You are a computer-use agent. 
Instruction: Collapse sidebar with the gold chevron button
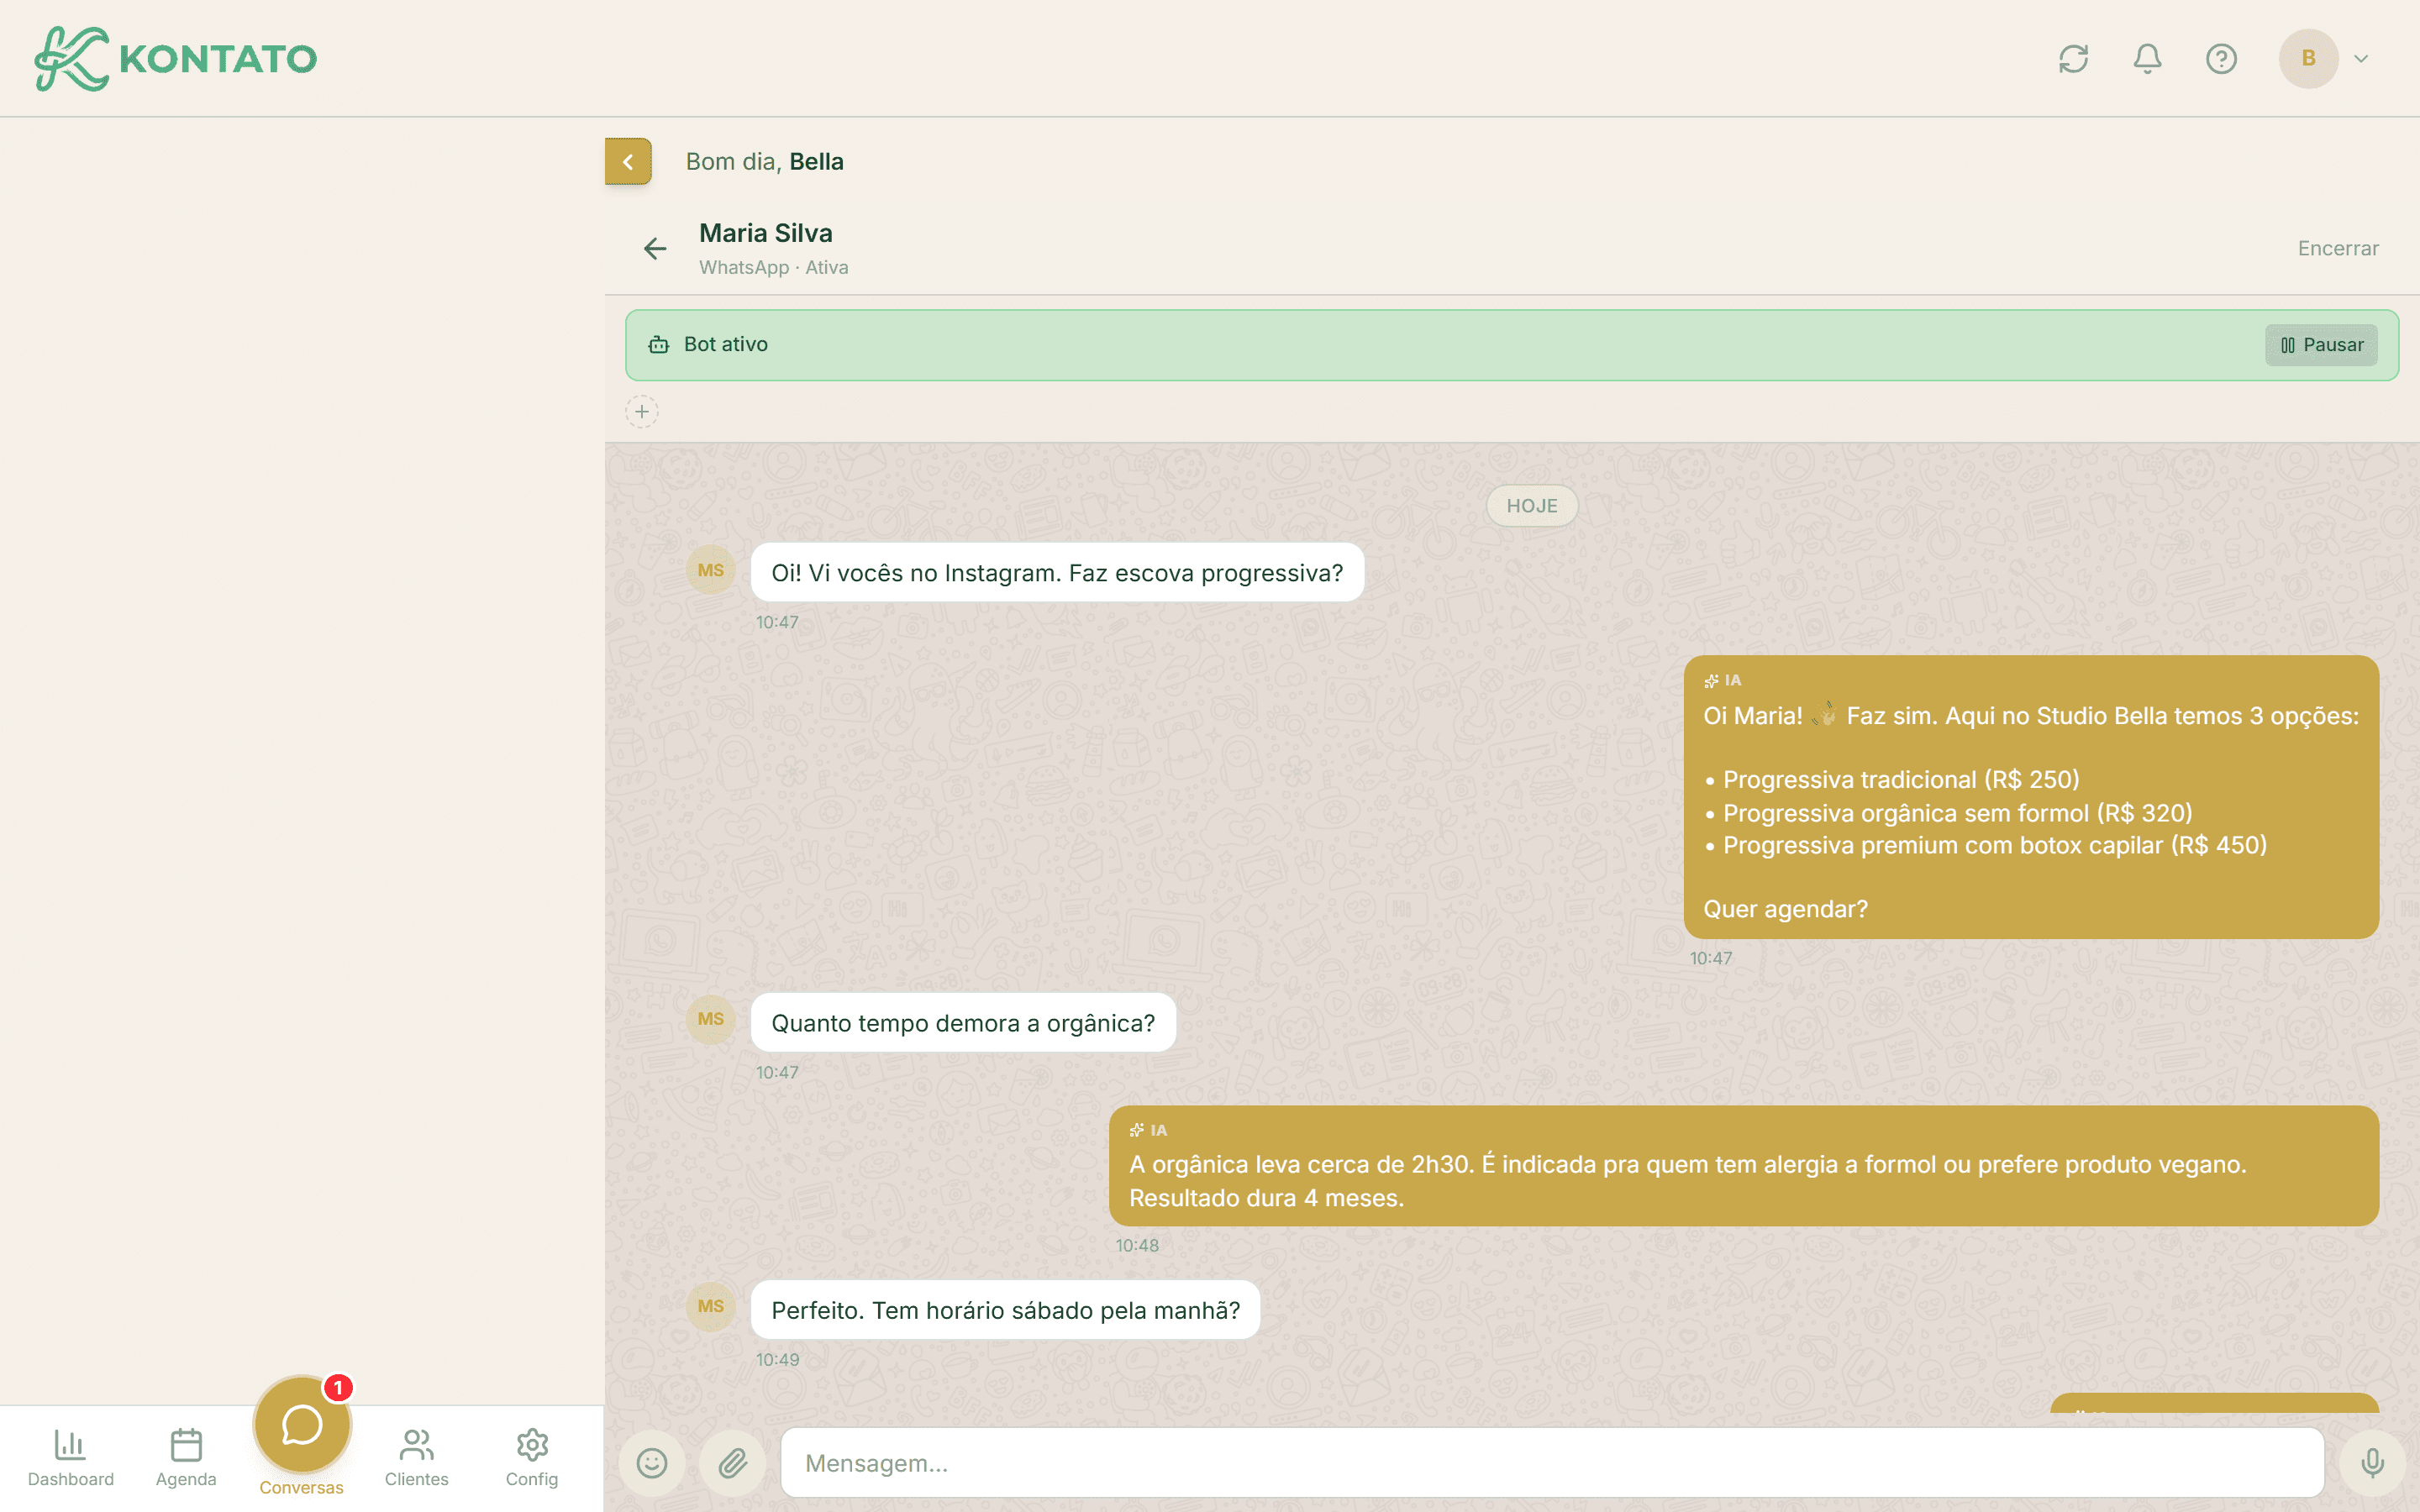[628, 161]
